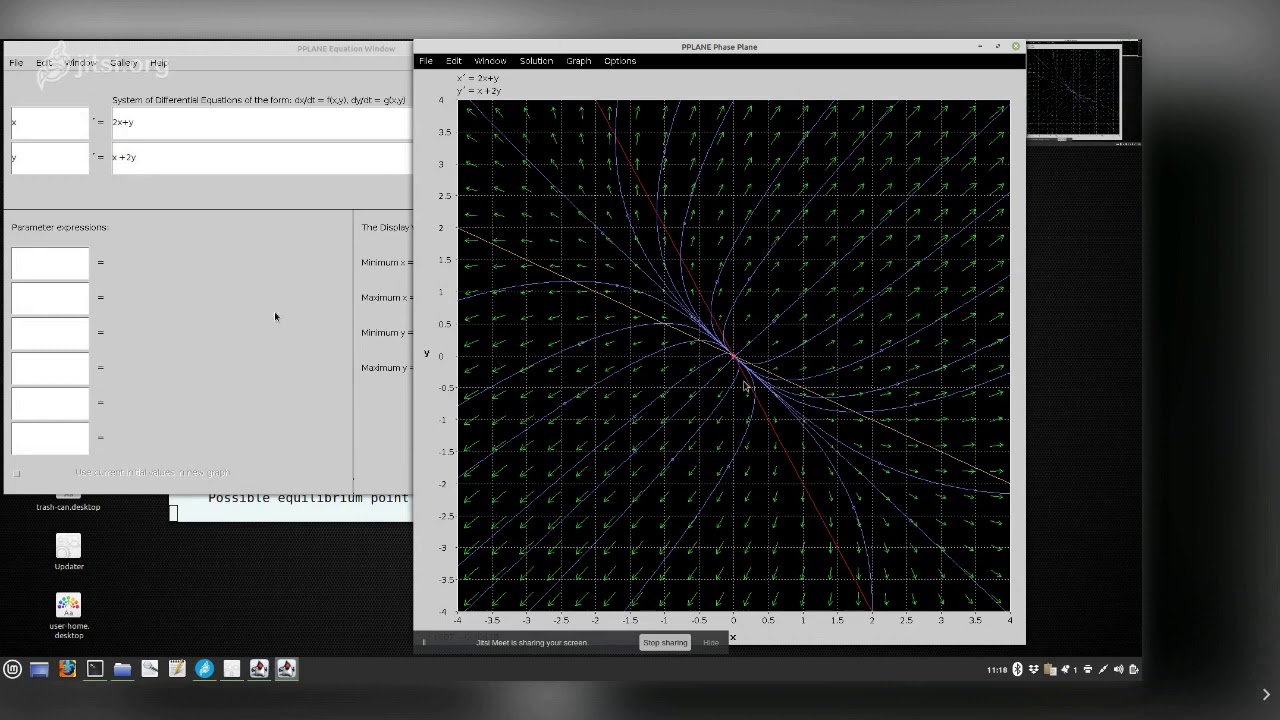The image size is (1280, 720).
Task: Open the printer tray icon
Action: pos(1088,670)
